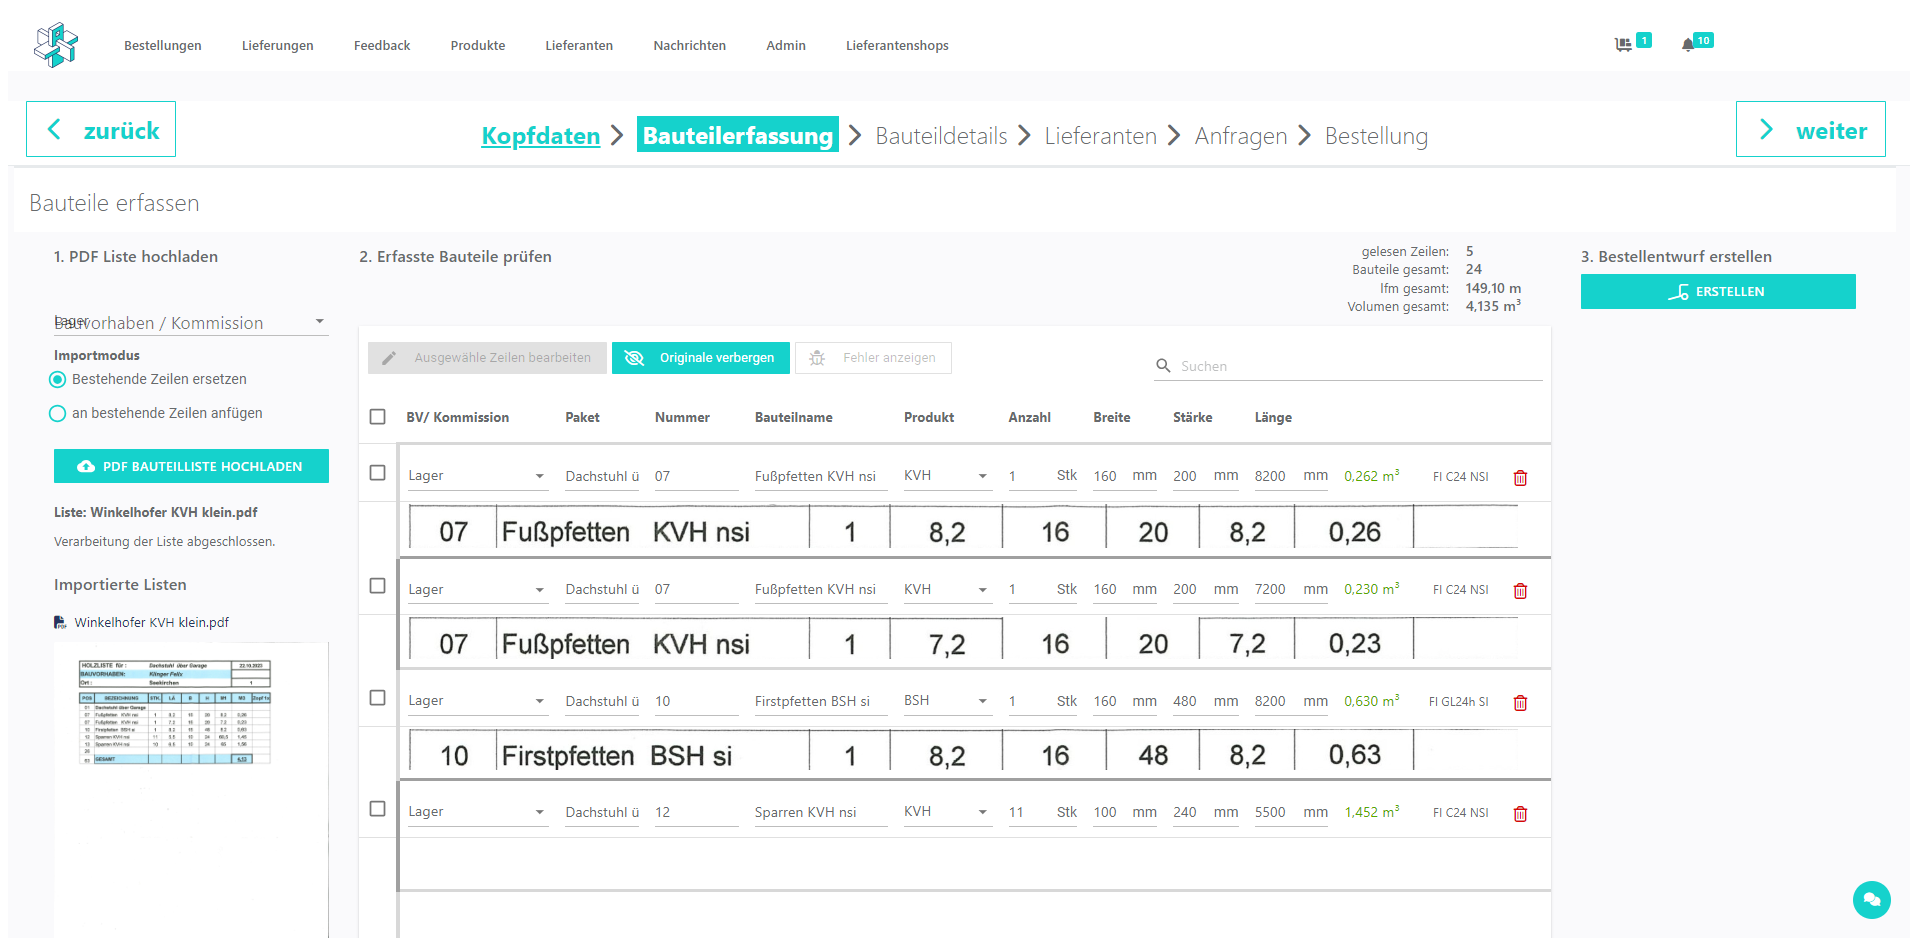Edit Bauteilname 'Firstpfetten BSH si' field

[820, 701]
